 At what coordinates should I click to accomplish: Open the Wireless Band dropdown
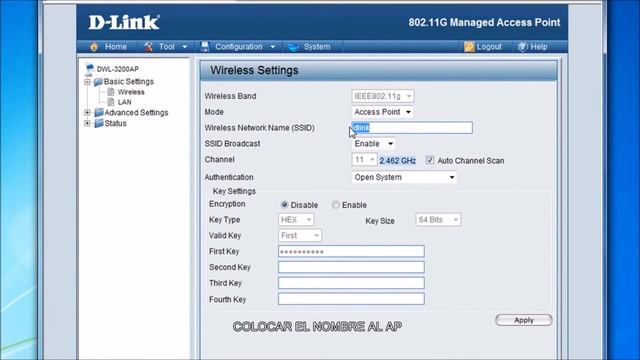tap(383, 96)
